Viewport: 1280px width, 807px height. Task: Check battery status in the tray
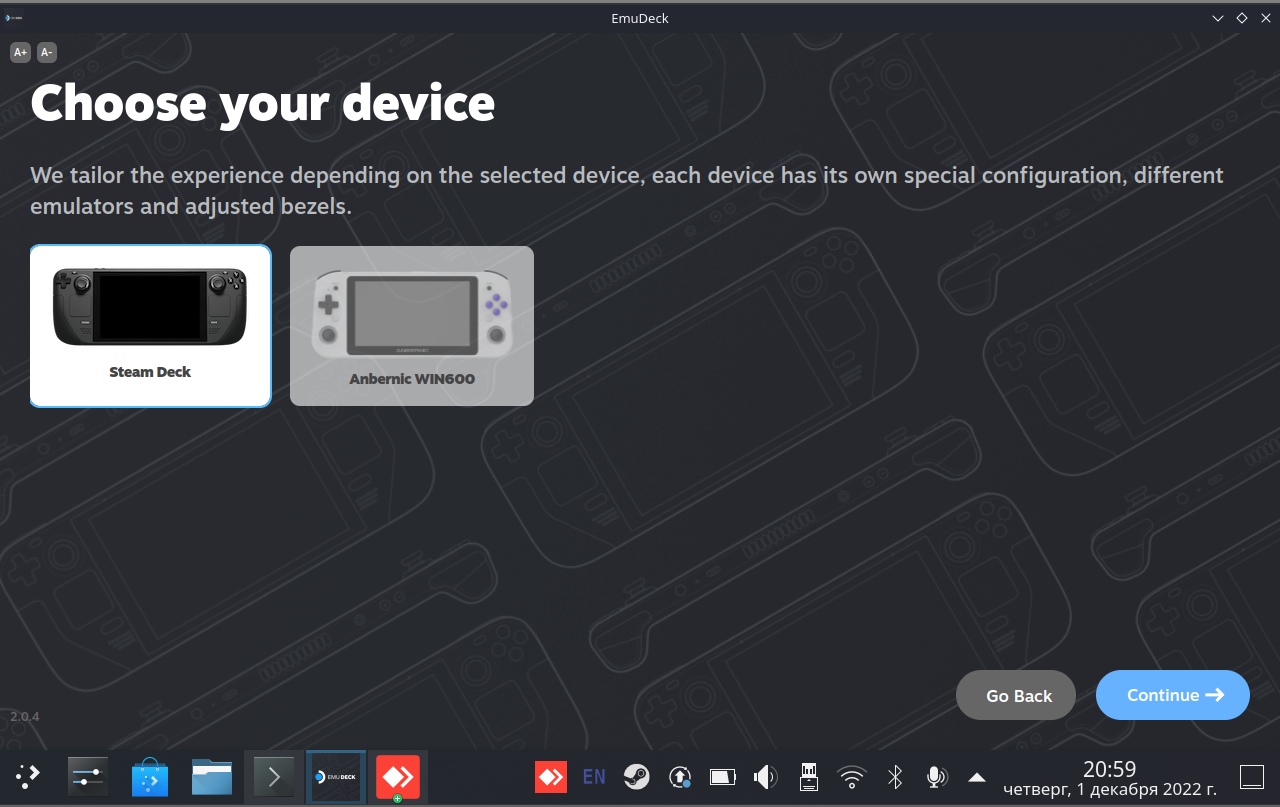[723, 777]
